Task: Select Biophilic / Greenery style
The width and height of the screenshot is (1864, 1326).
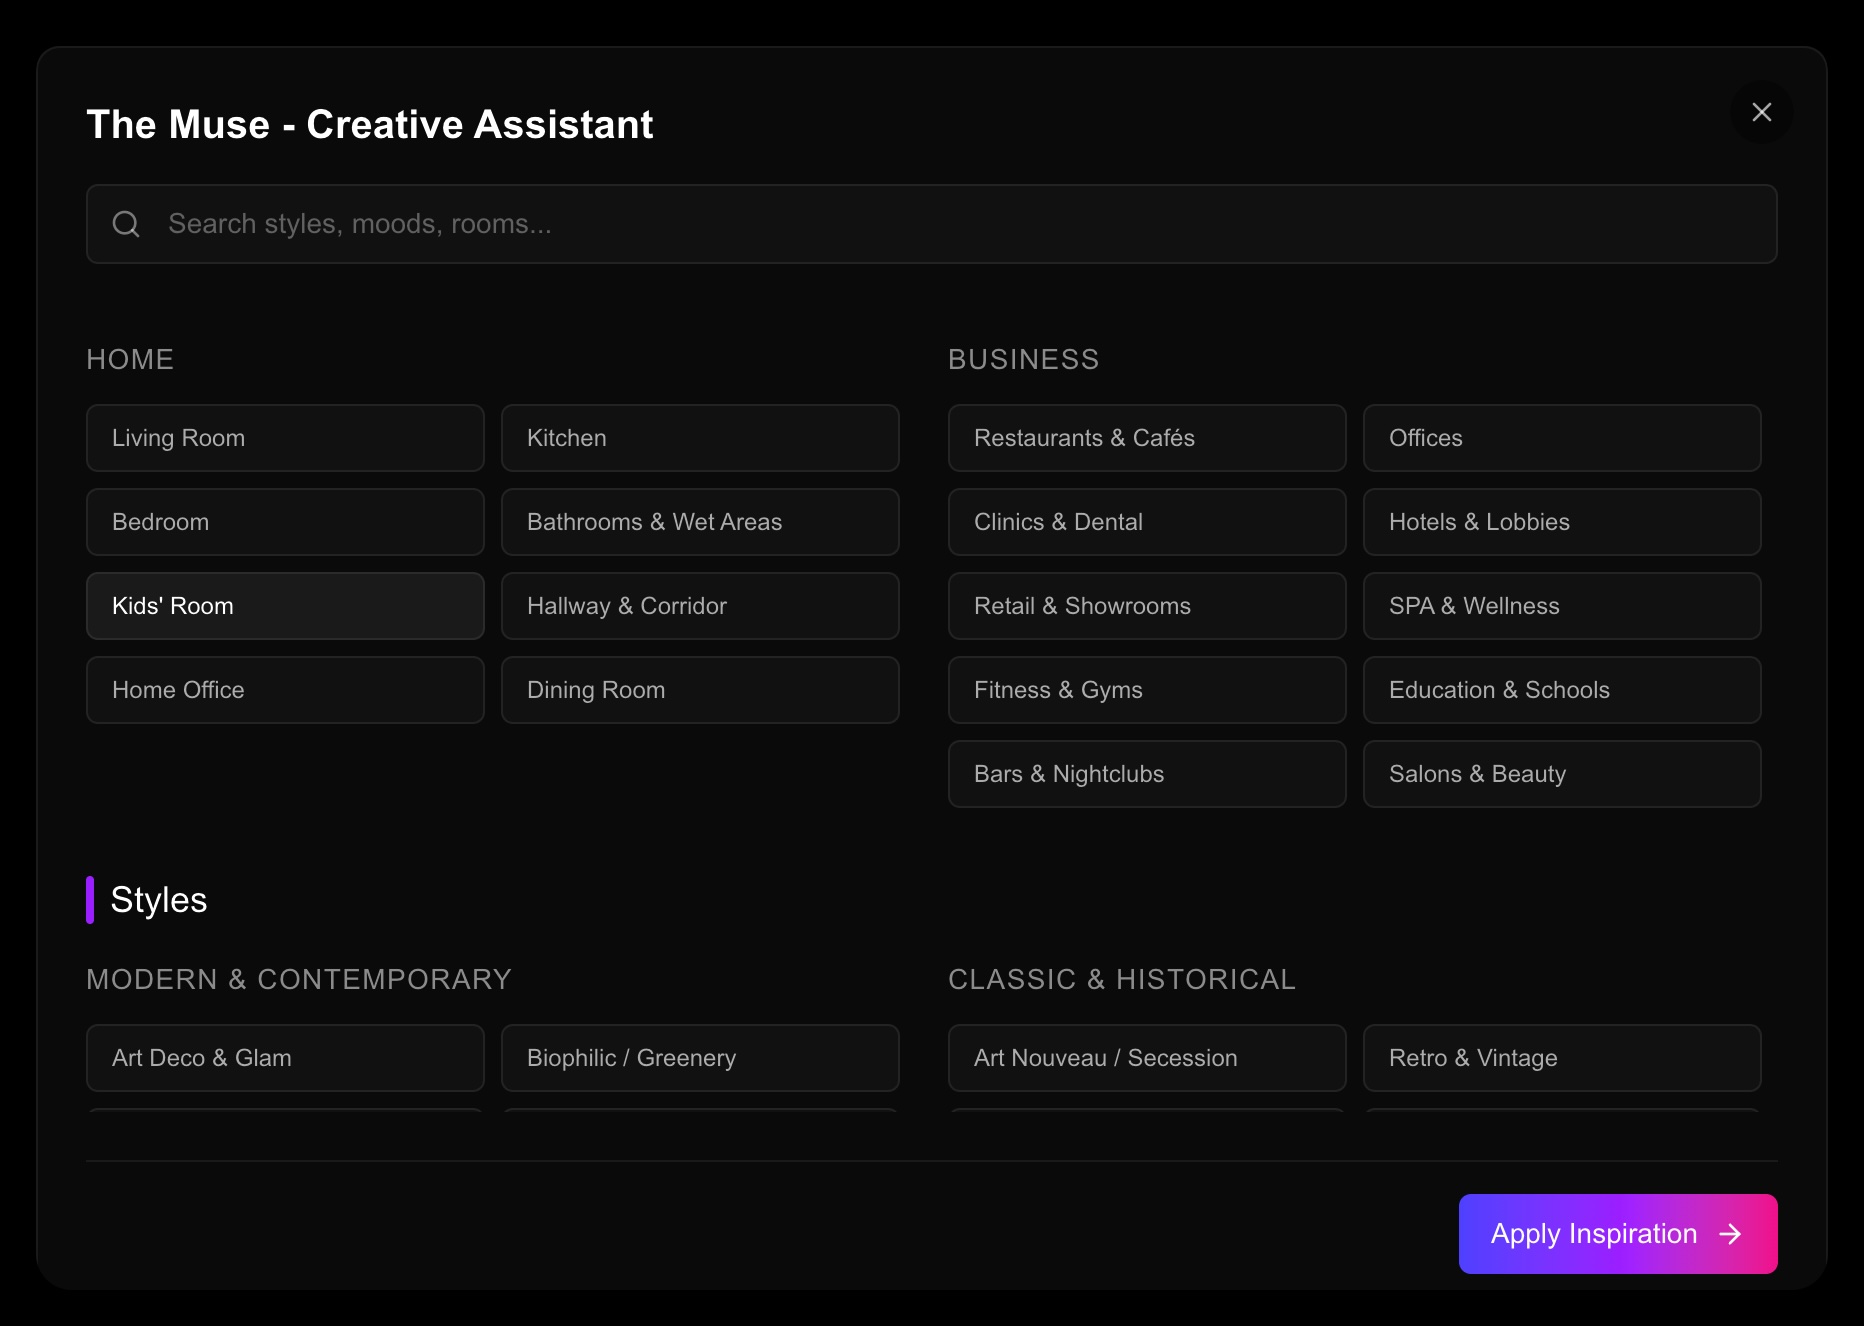Action: coord(700,1058)
